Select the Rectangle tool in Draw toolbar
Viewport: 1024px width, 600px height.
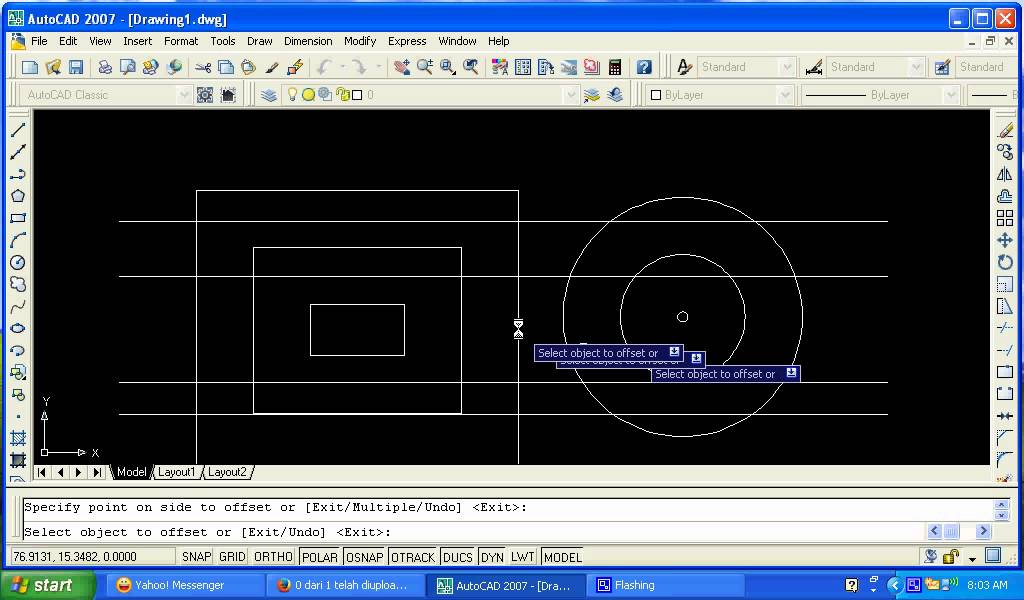tap(18, 218)
